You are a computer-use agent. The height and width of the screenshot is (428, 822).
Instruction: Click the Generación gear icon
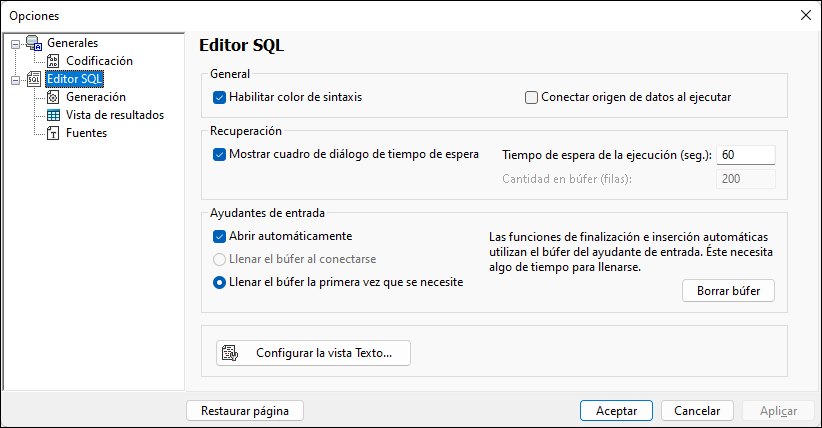pyautogui.click(x=53, y=97)
